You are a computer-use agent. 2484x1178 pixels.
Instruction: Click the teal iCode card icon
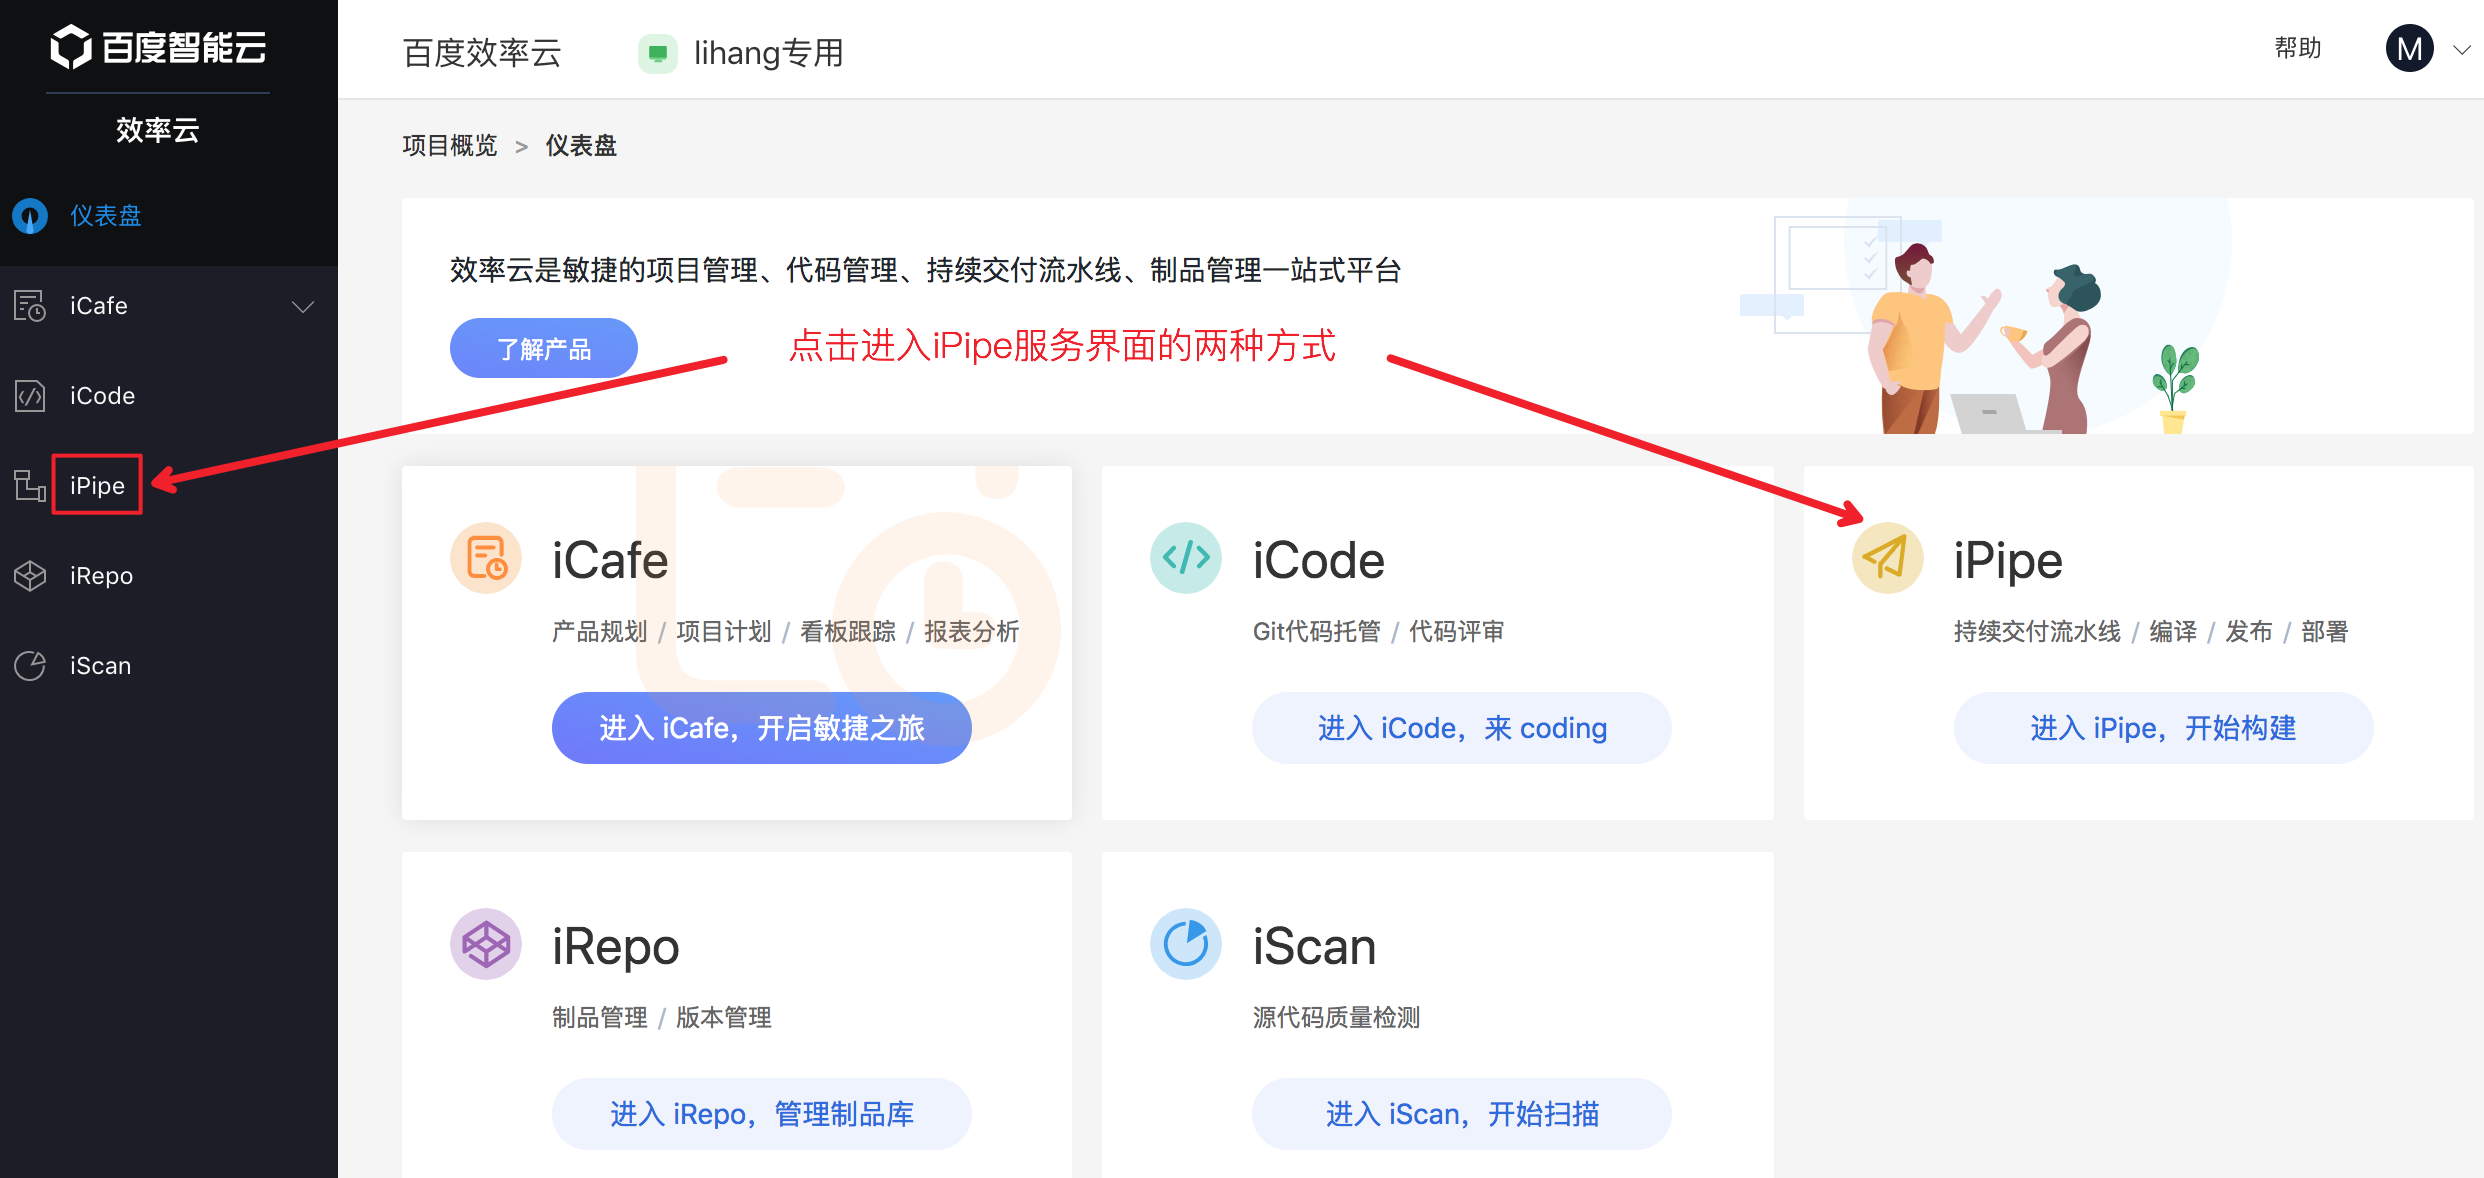[1186, 558]
